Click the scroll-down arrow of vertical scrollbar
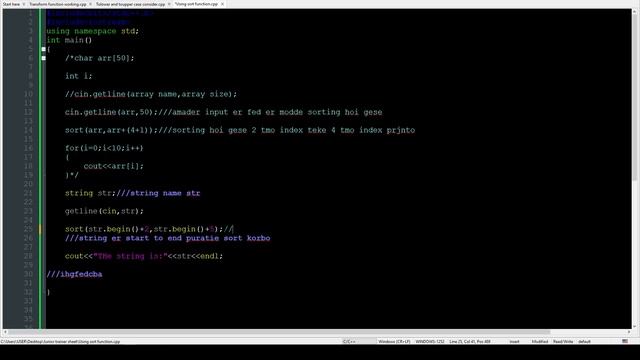This screenshot has width=640, height=360. (635, 326)
